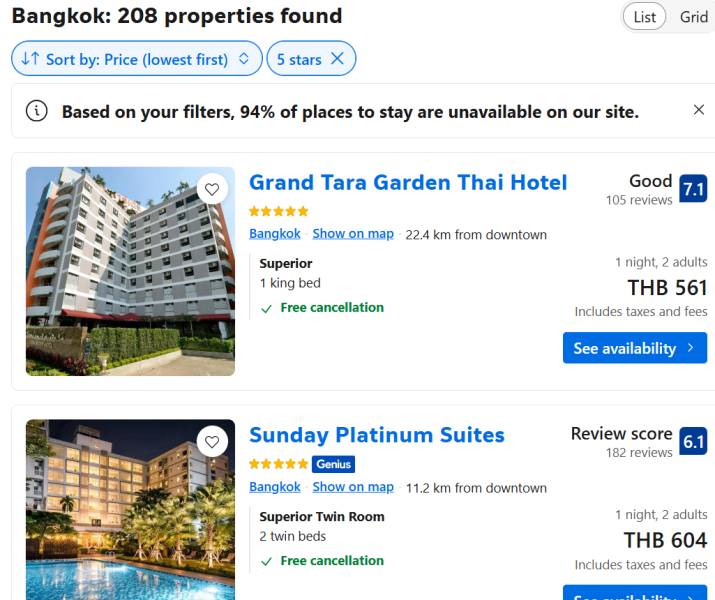Click the info icon in filter notice
Screen dimensions: 715x600
click(36, 111)
